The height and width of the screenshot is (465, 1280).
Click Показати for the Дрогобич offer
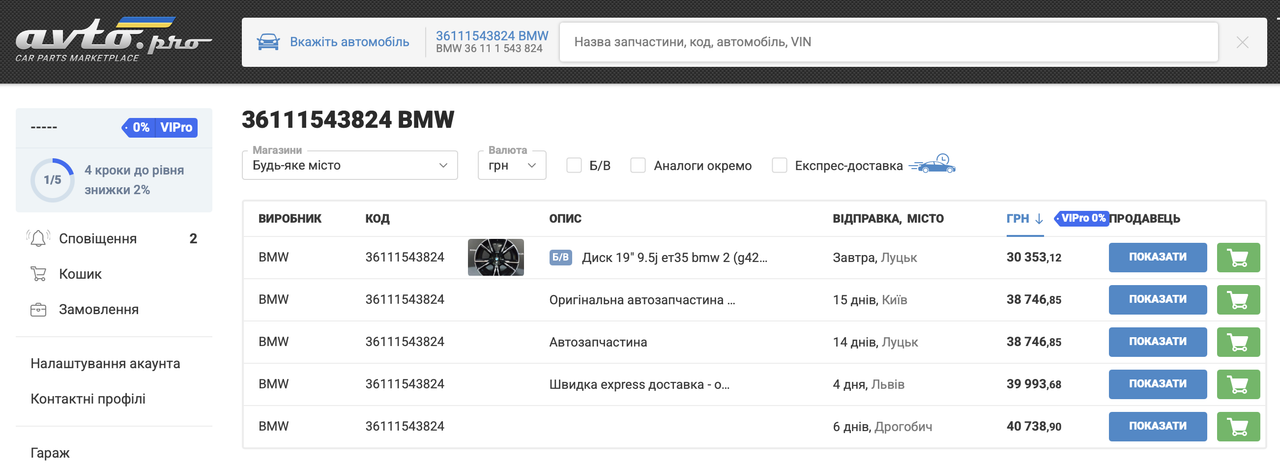coord(1158,426)
